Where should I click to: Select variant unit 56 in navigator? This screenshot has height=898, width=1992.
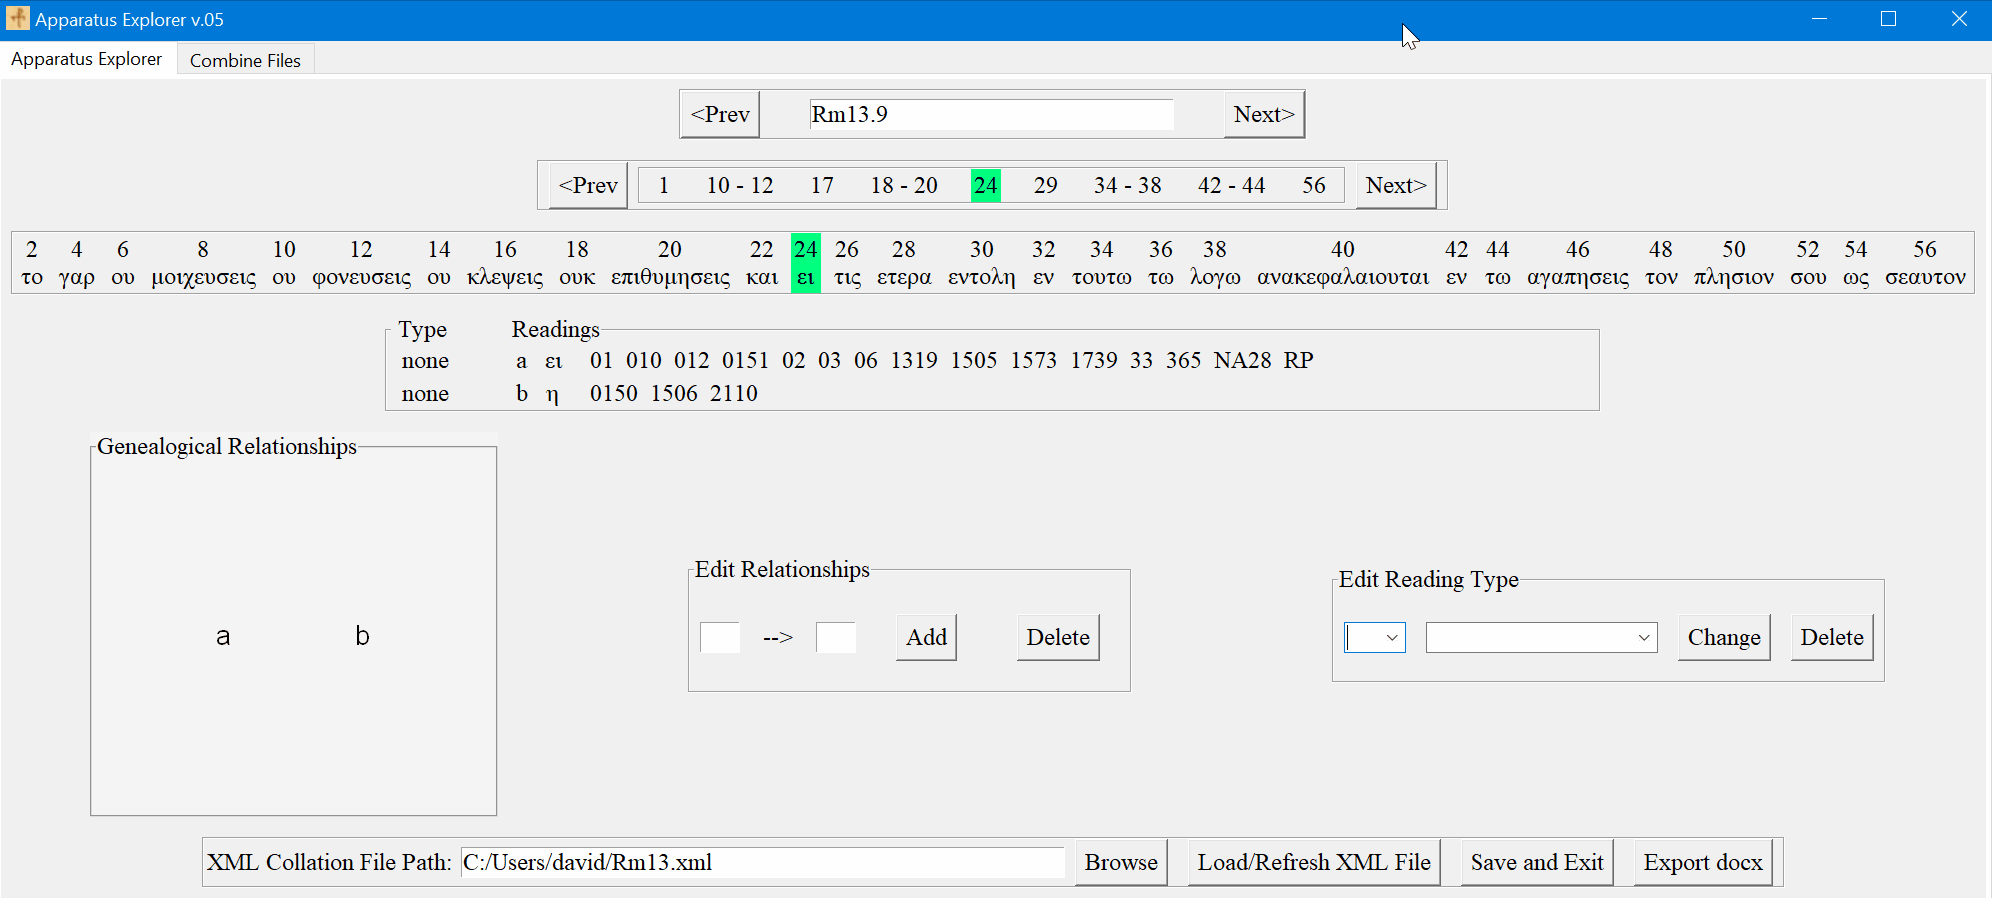click(1314, 185)
